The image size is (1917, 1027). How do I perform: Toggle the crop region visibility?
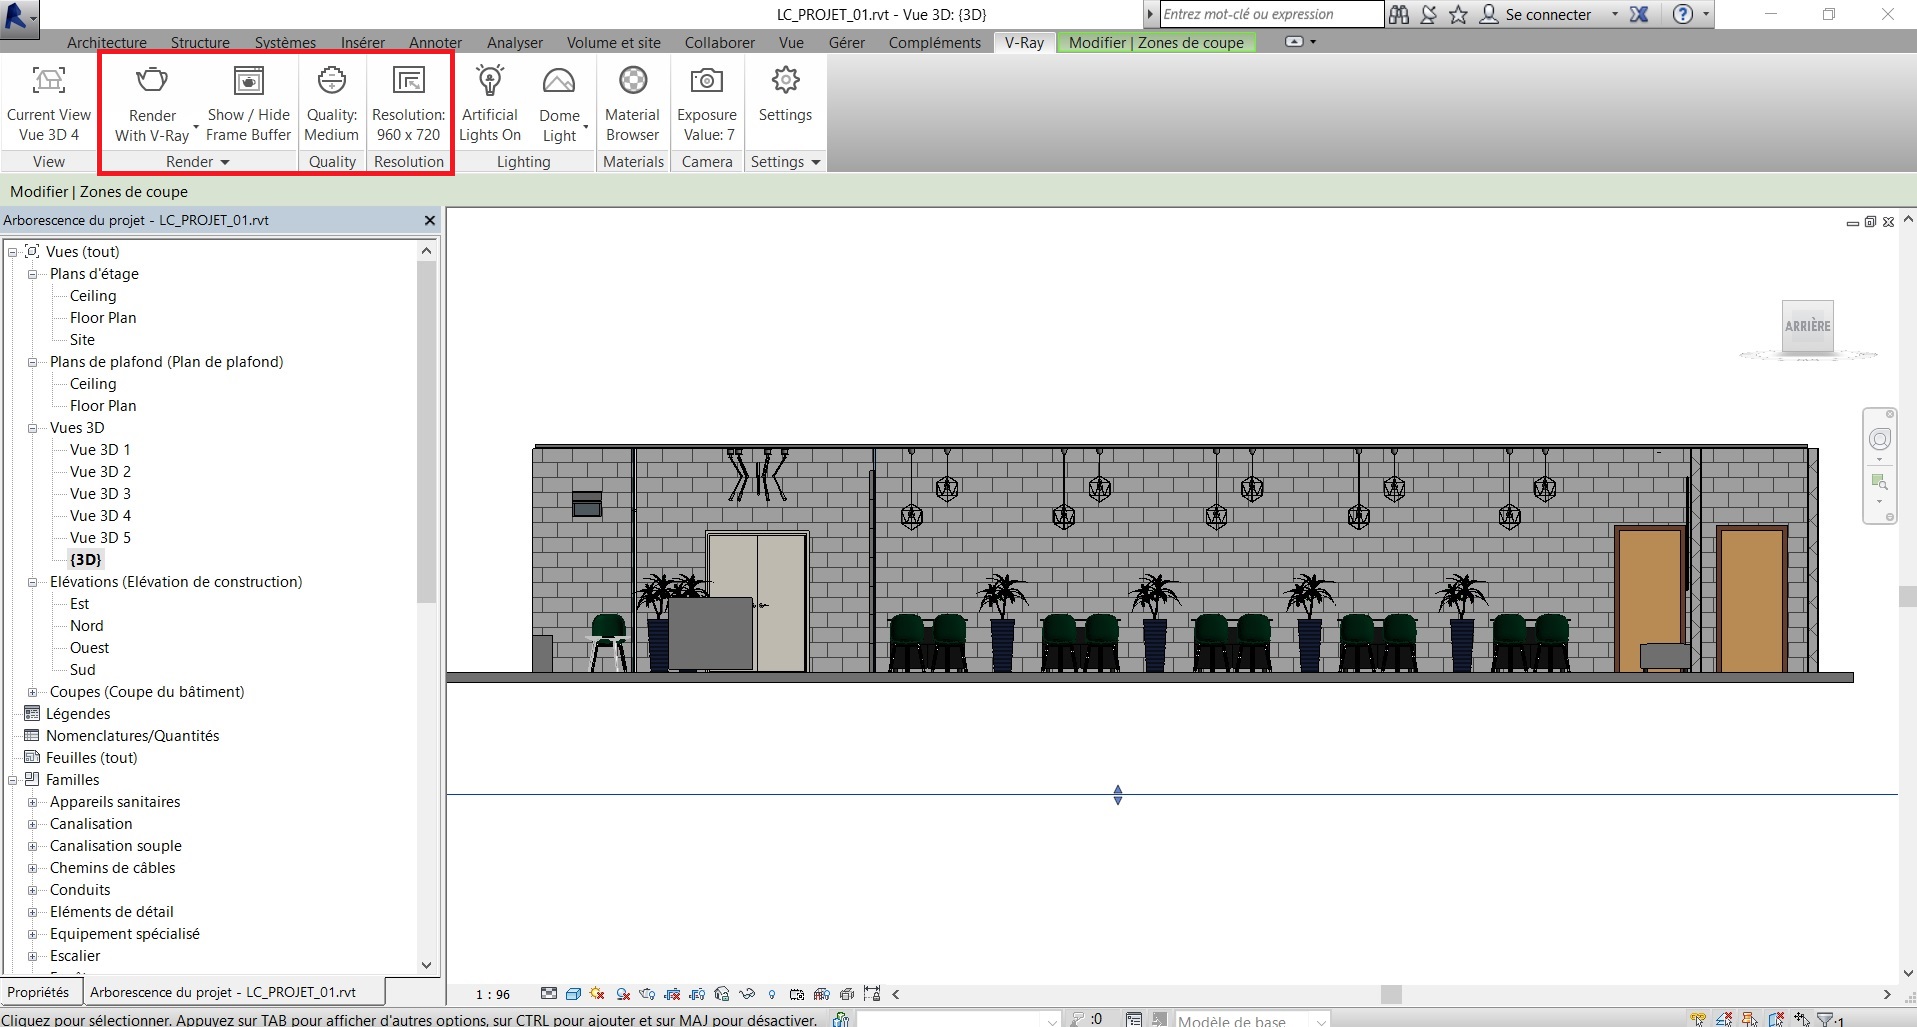[697, 995]
